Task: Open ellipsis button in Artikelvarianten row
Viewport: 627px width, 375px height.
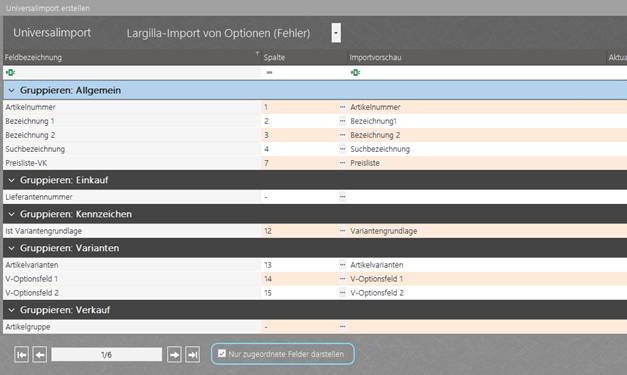Action: pos(342,265)
